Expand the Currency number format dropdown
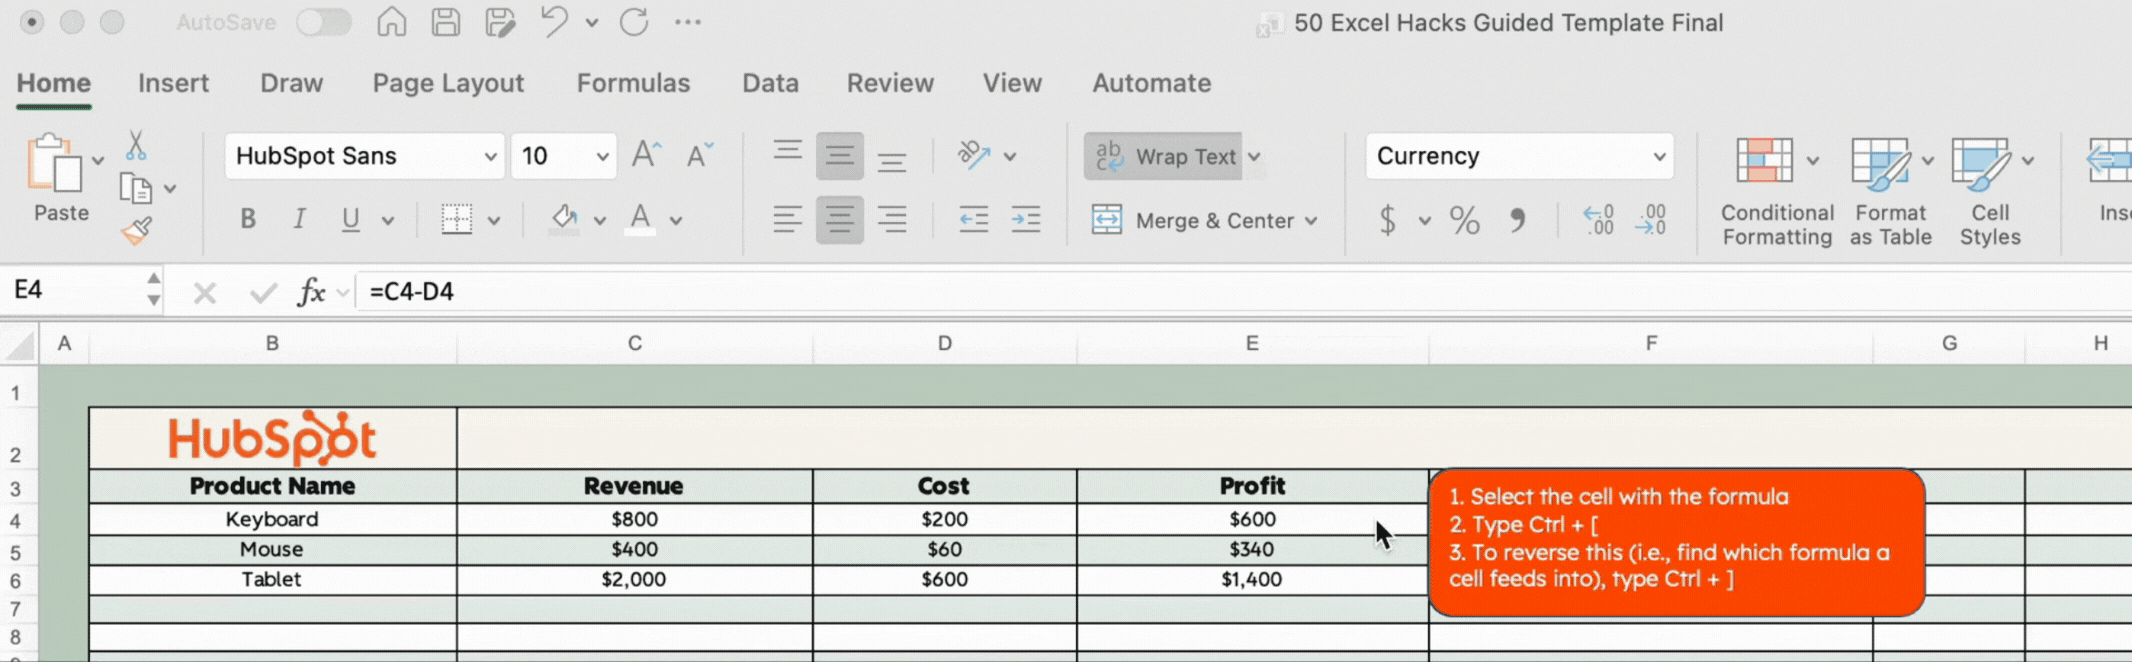 pyautogui.click(x=1658, y=156)
